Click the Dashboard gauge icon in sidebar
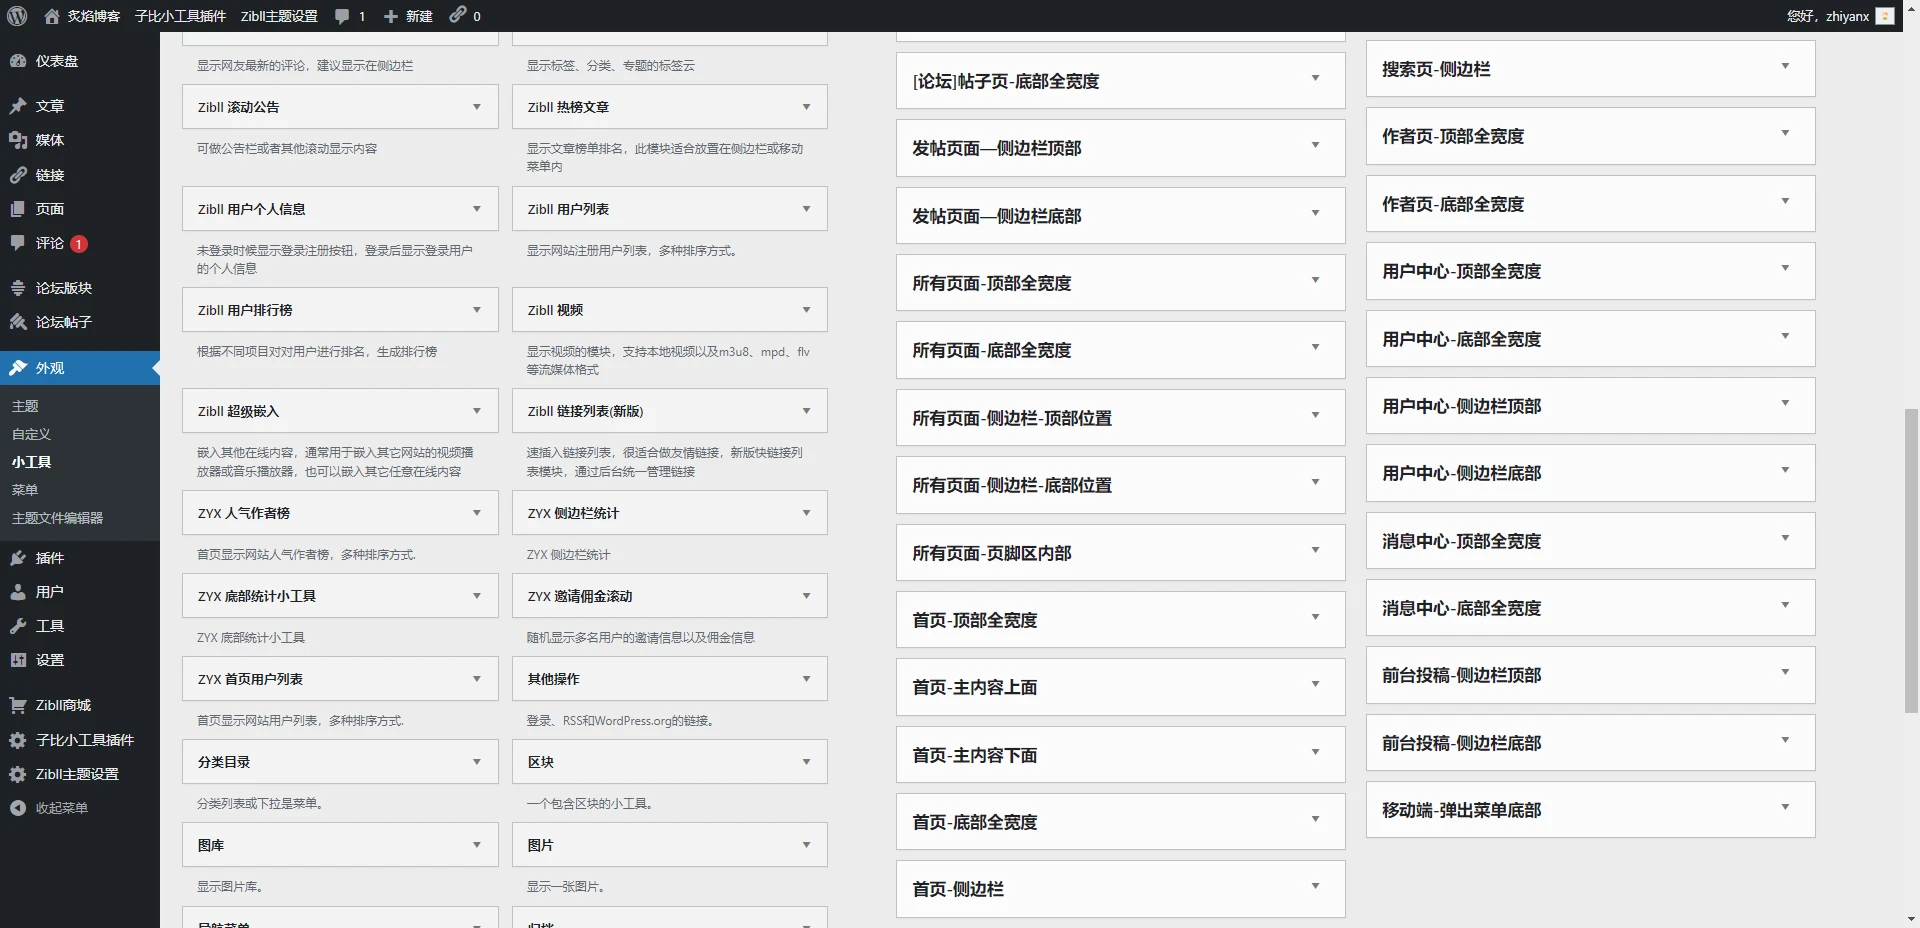The width and height of the screenshot is (1920, 928). tap(18, 61)
